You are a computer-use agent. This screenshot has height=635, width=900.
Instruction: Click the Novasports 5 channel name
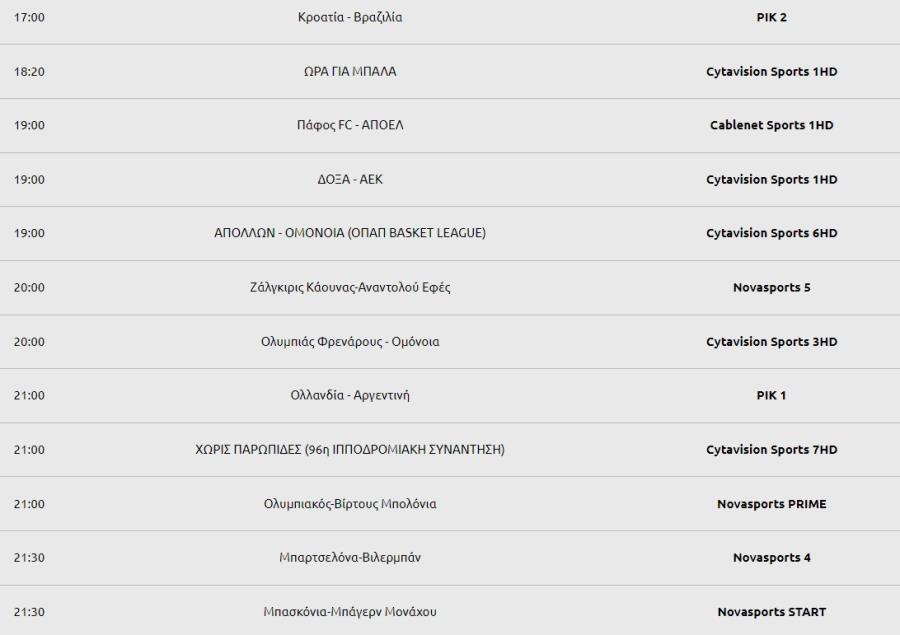[x=771, y=287]
